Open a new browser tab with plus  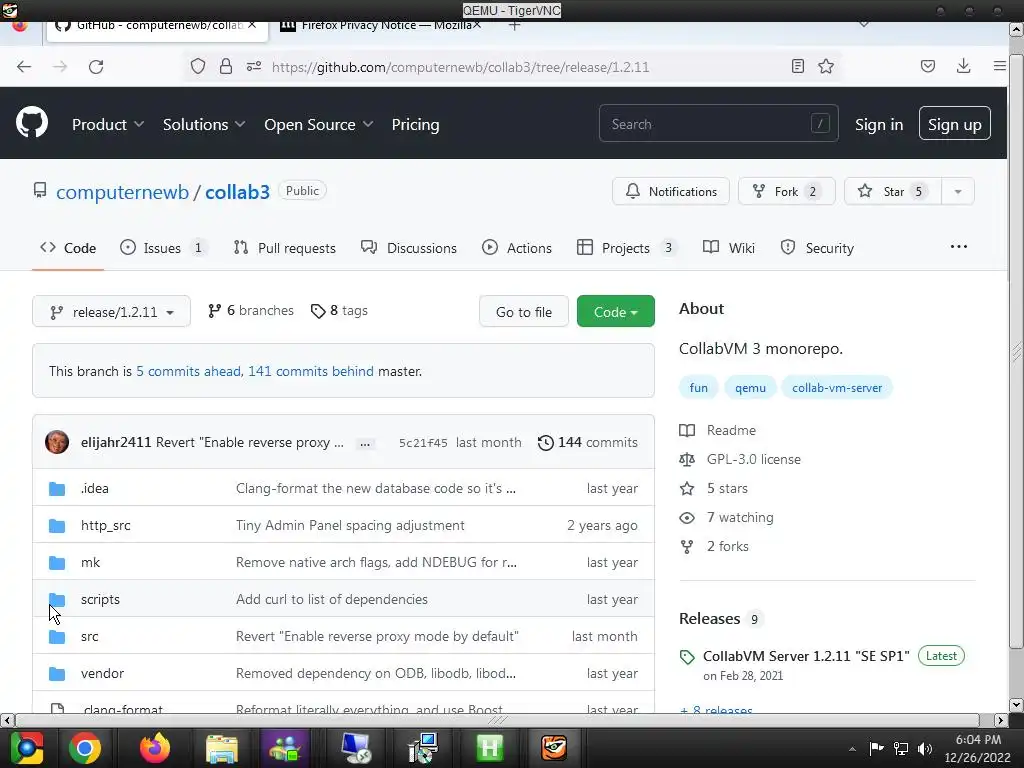pos(515,26)
